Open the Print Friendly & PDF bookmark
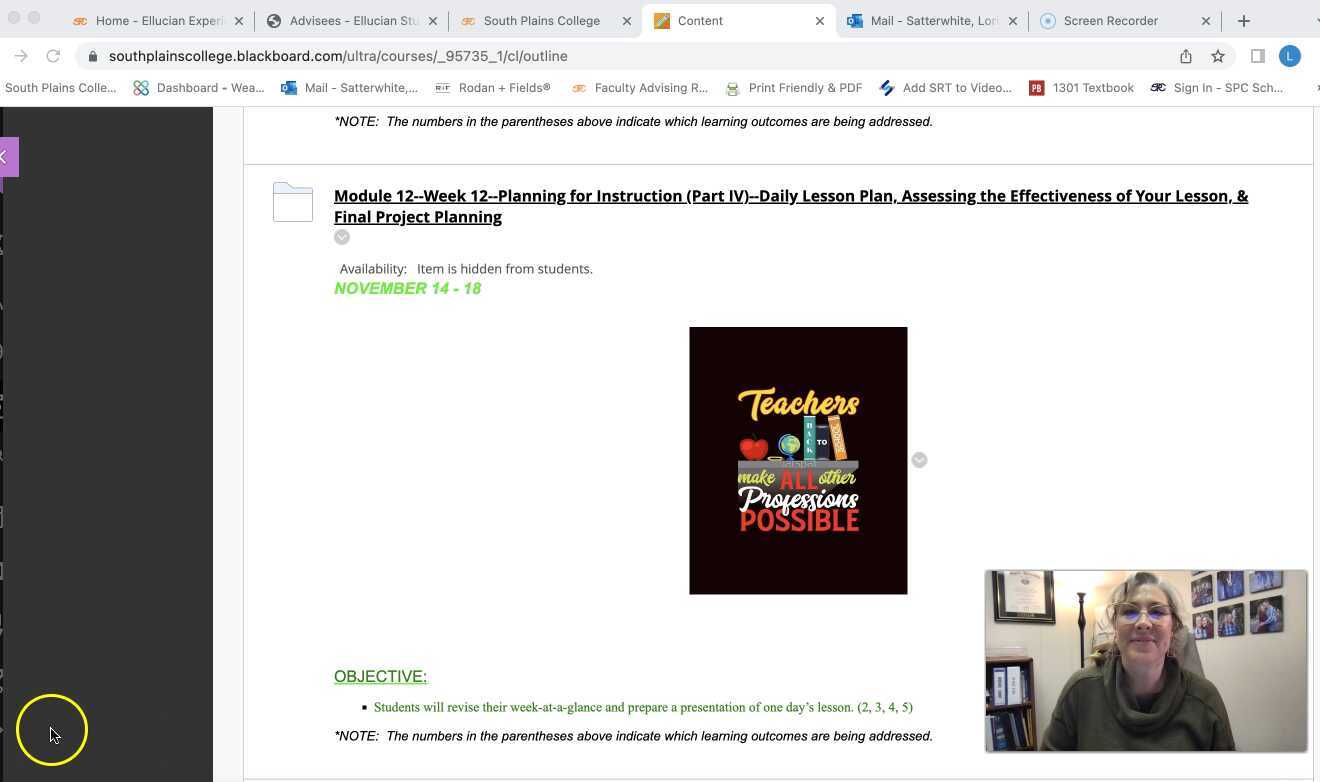The height and width of the screenshot is (782, 1320). 794,88
